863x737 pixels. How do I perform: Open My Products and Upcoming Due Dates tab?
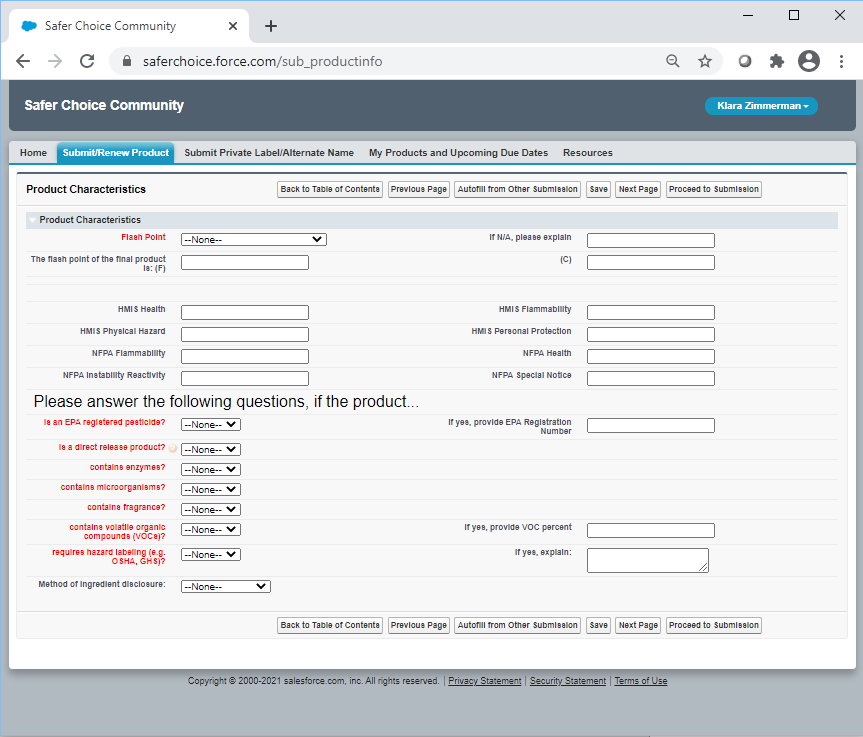458,153
